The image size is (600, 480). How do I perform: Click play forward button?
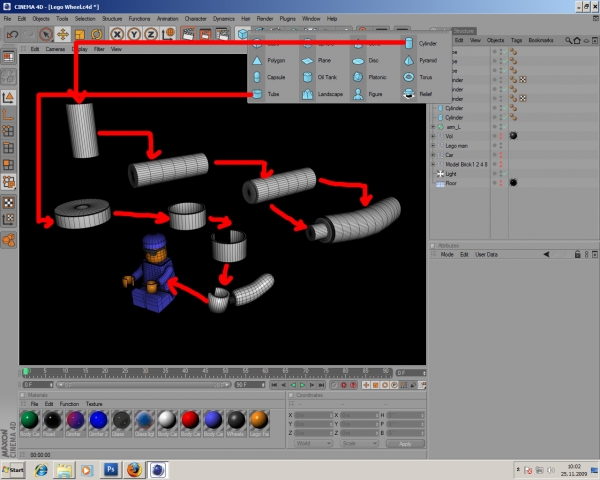[x=302, y=385]
